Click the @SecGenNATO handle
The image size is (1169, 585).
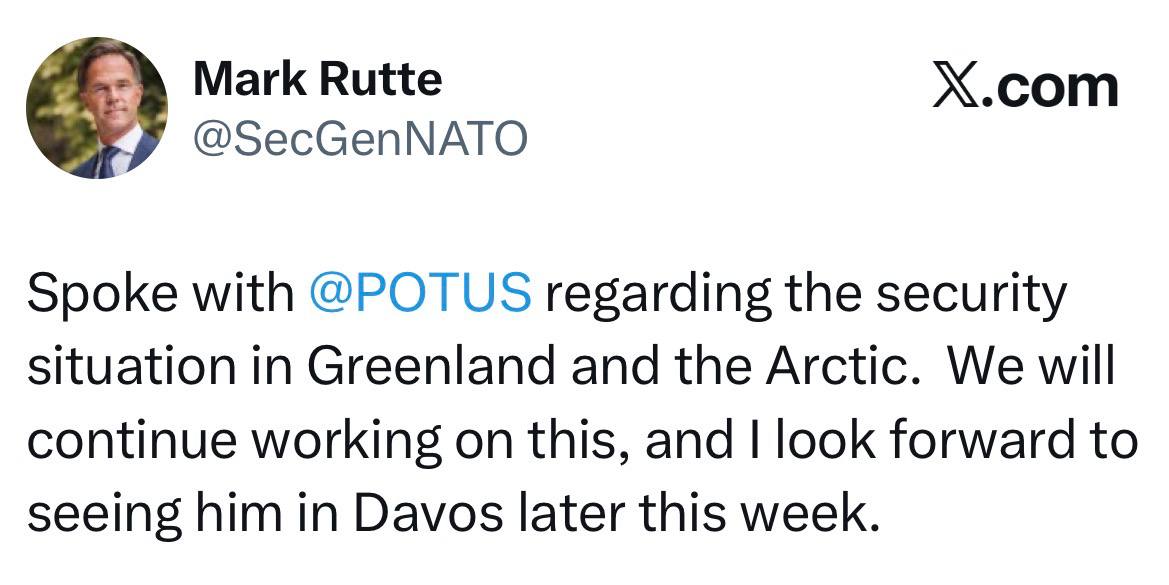point(360,140)
